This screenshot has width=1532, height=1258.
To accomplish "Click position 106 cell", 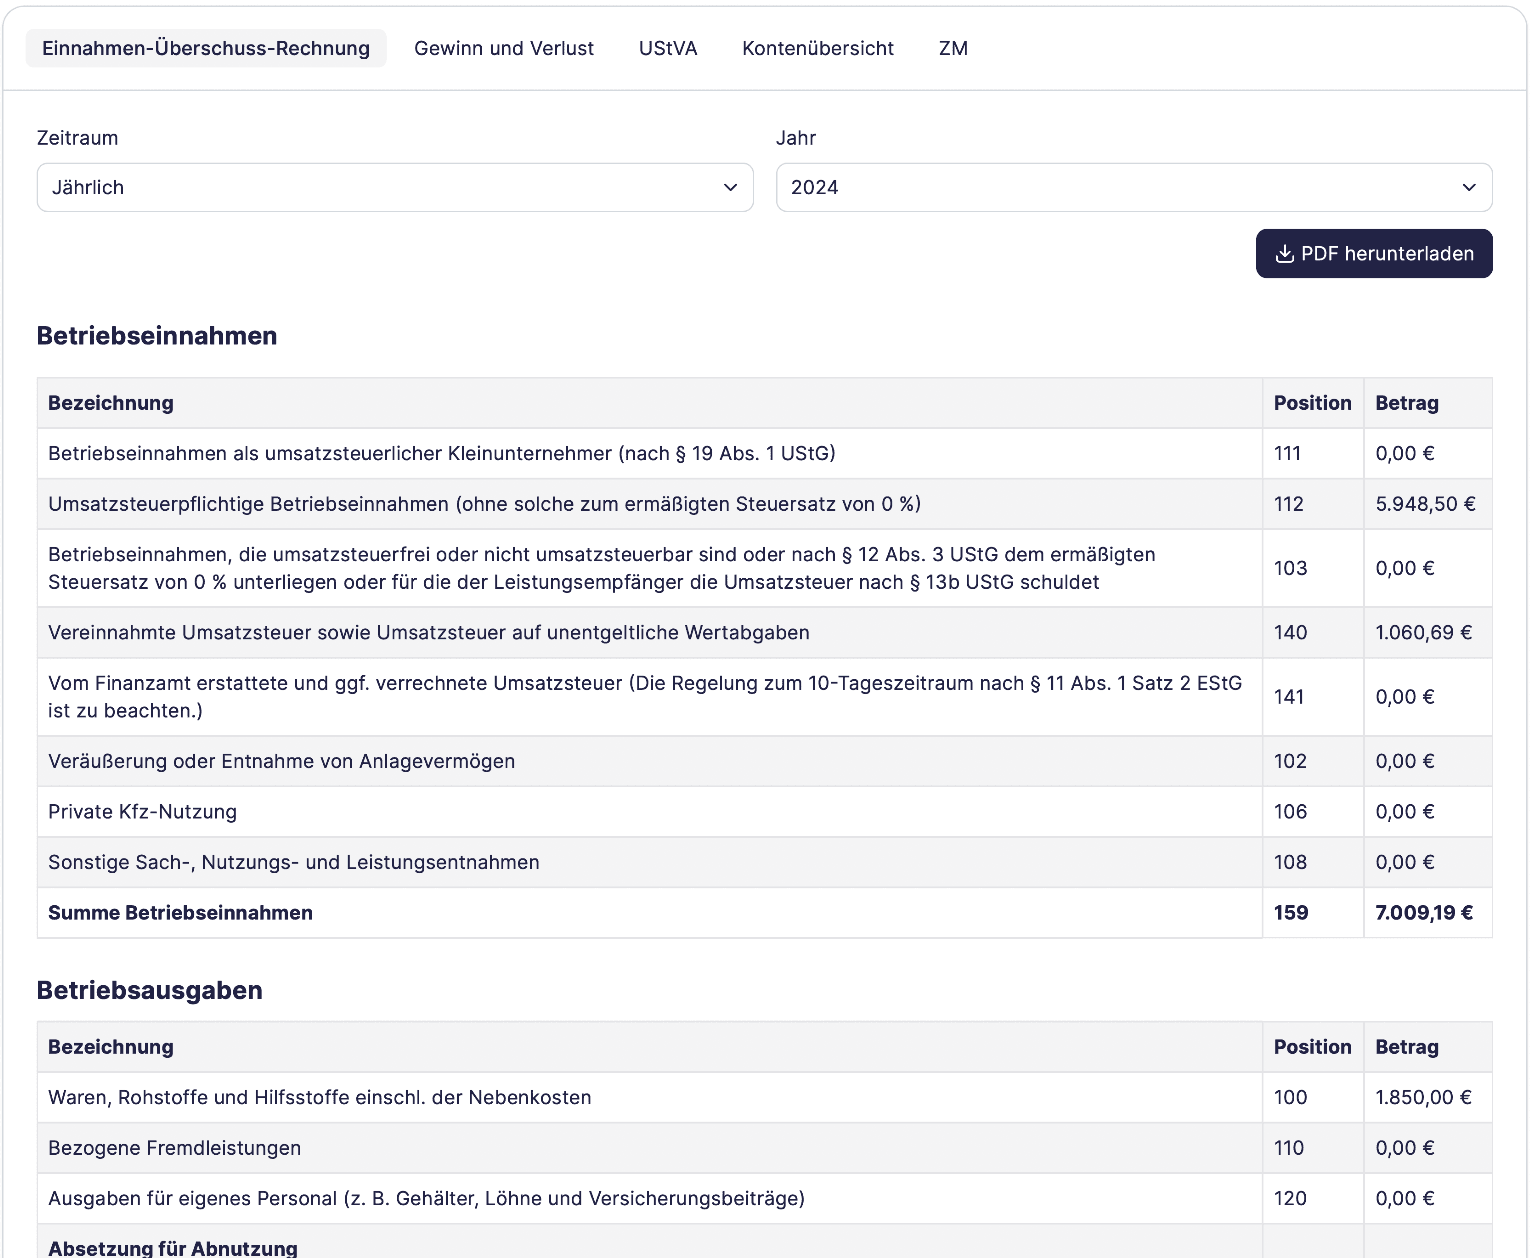I will pyautogui.click(x=1313, y=812).
